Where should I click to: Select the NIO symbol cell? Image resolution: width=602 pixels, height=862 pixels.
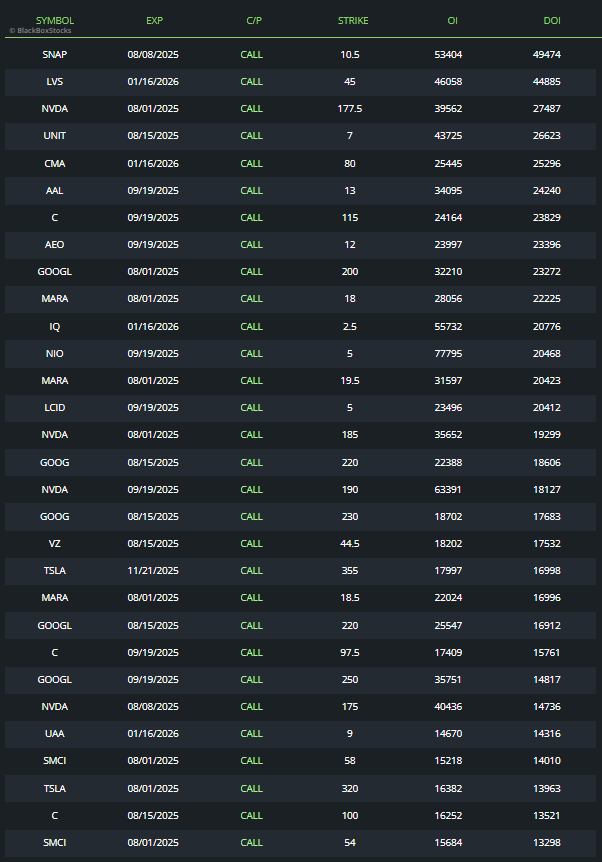click(54, 353)
